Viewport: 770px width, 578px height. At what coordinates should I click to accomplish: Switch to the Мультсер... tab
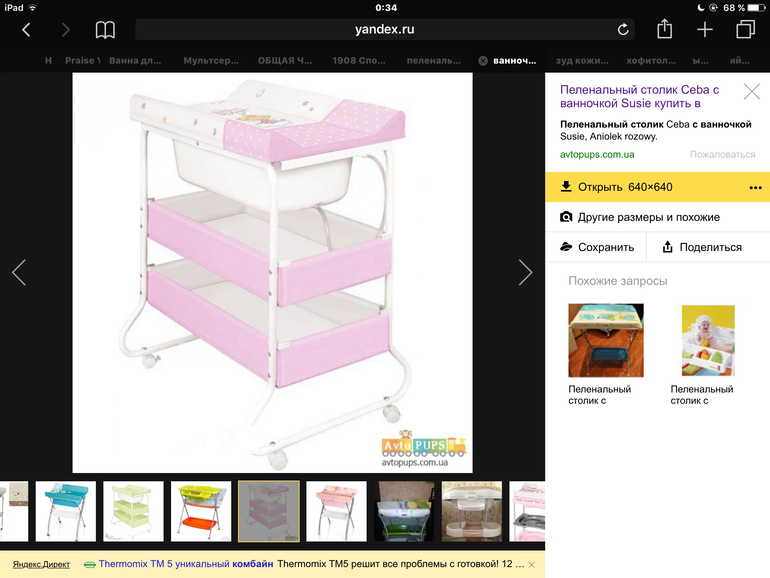click(211, 60)
